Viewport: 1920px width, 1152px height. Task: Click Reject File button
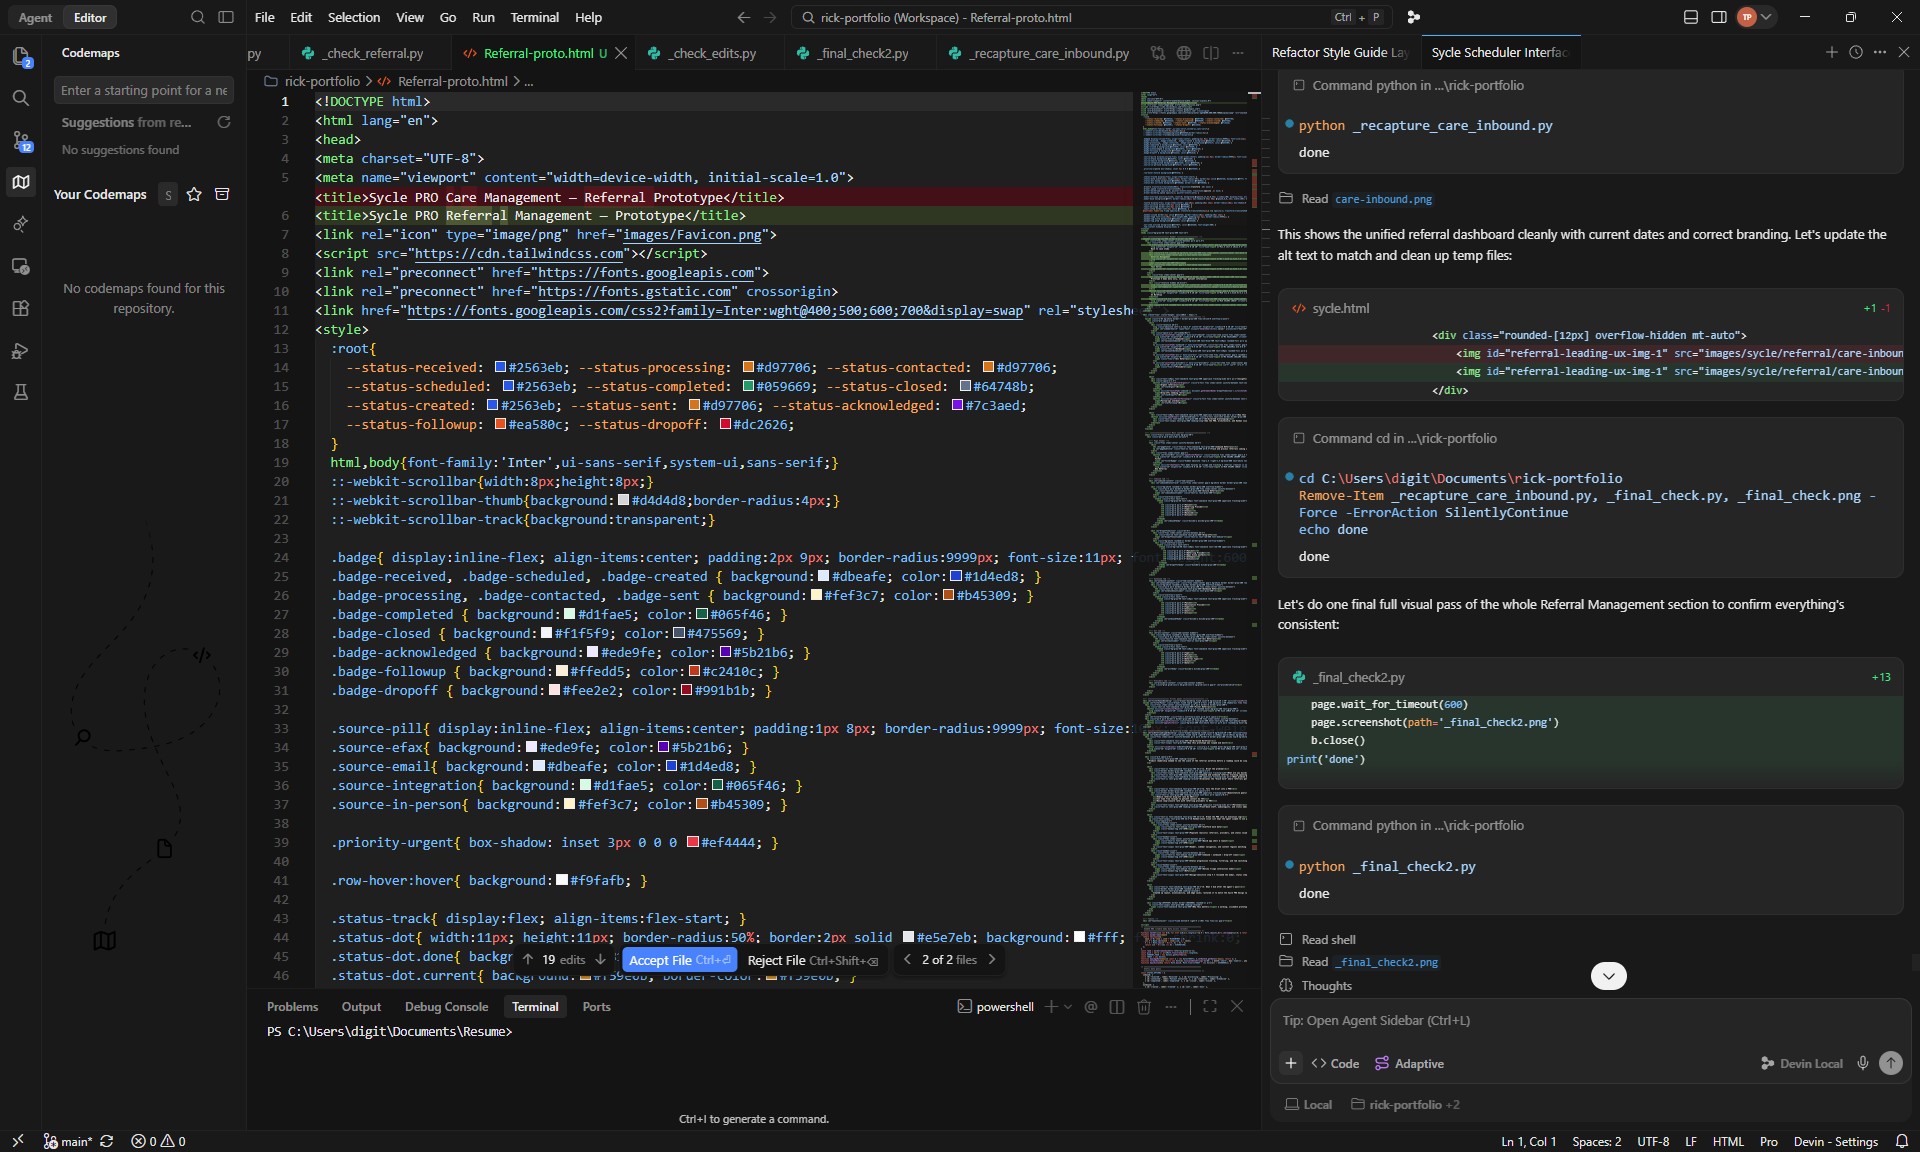click(x=813, y=960)
